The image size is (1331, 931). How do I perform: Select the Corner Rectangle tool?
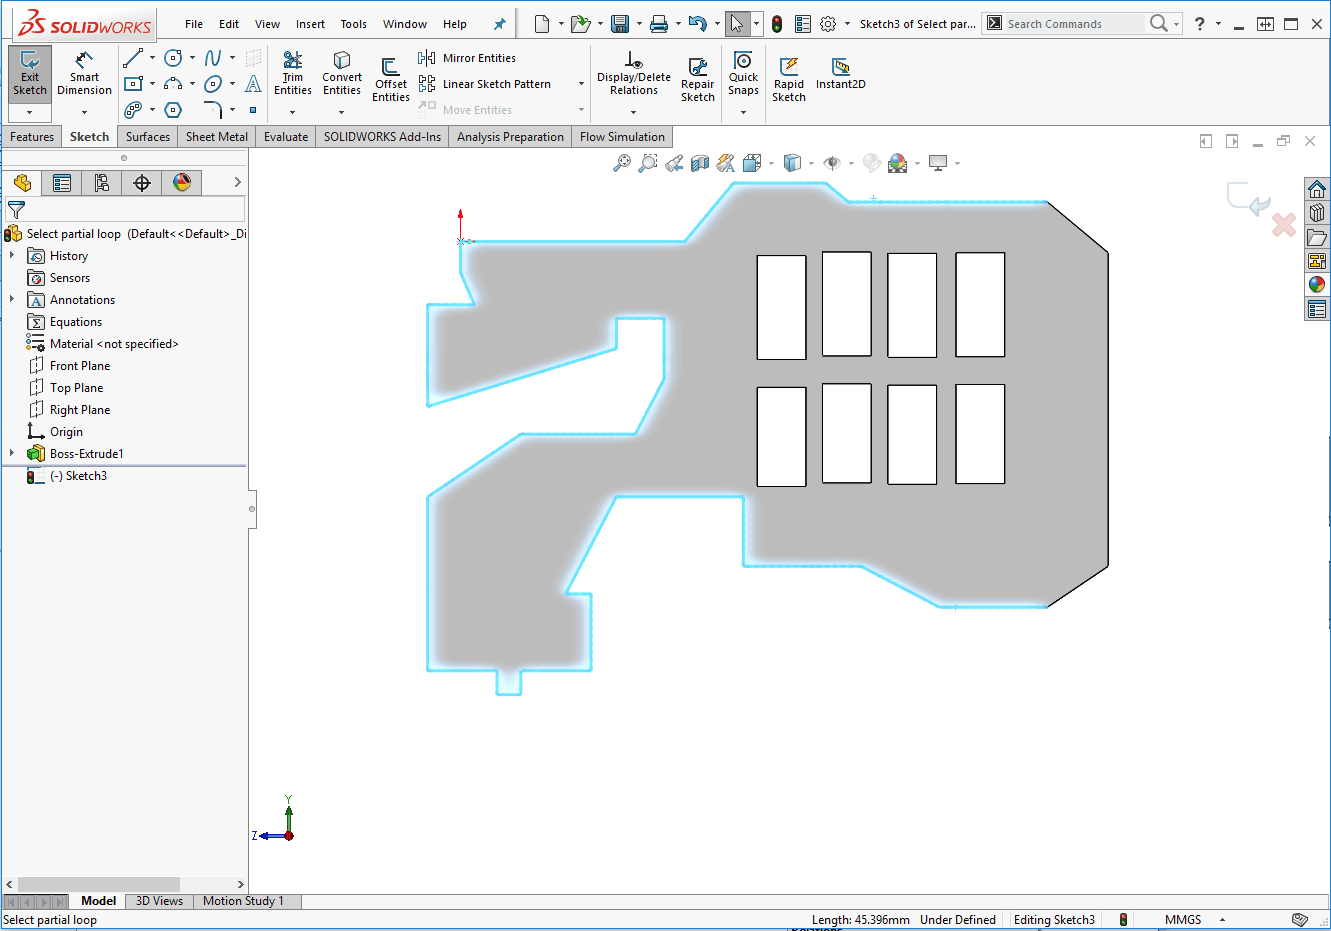click(x=134, y=82)
